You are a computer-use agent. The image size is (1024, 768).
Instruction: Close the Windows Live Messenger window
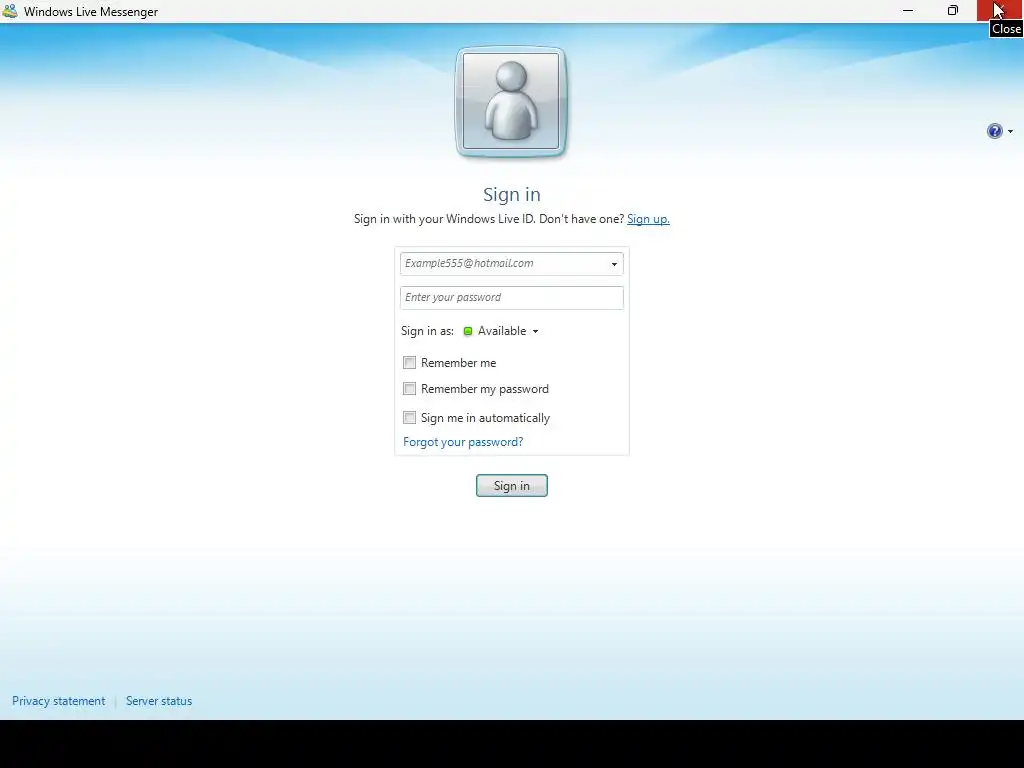tap(1000, 10)
